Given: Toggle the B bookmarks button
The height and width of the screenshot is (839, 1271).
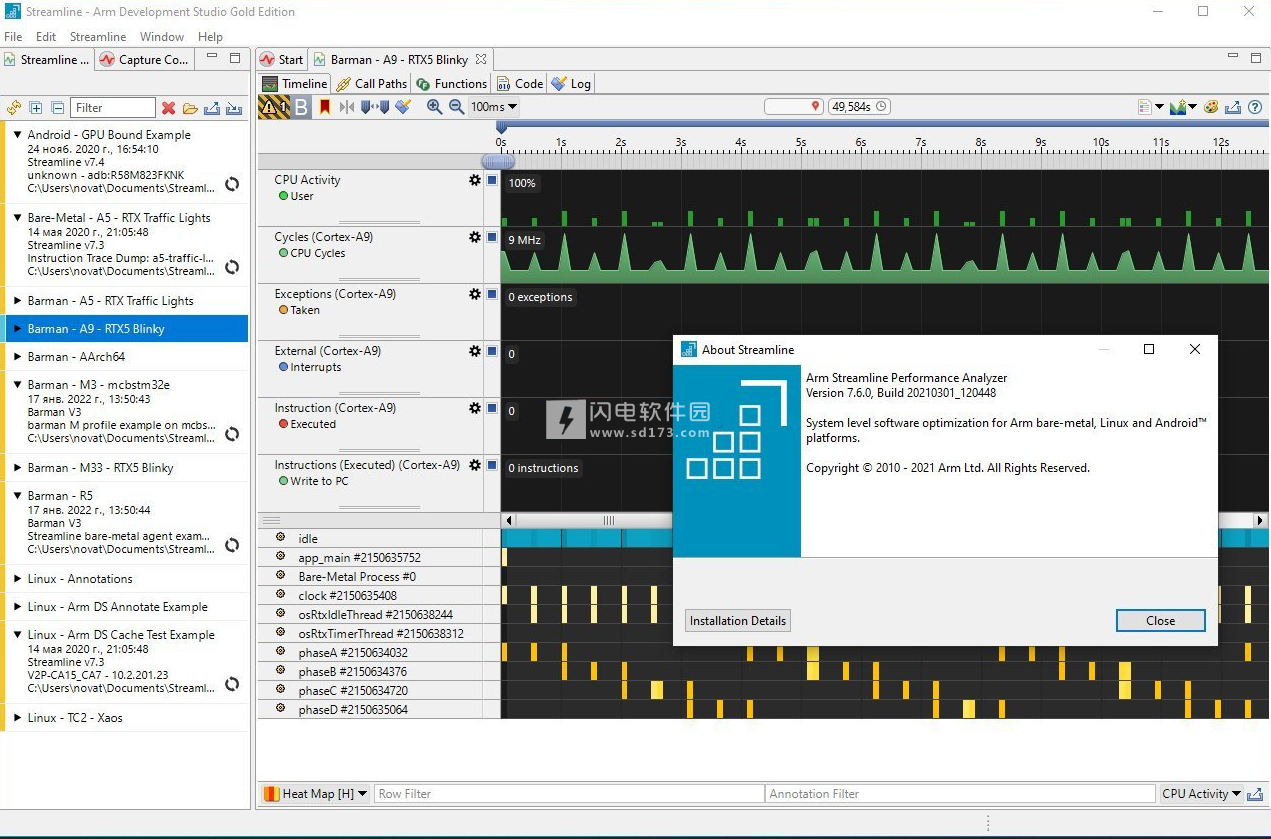Looking at the screenshot, I should 302,107.
